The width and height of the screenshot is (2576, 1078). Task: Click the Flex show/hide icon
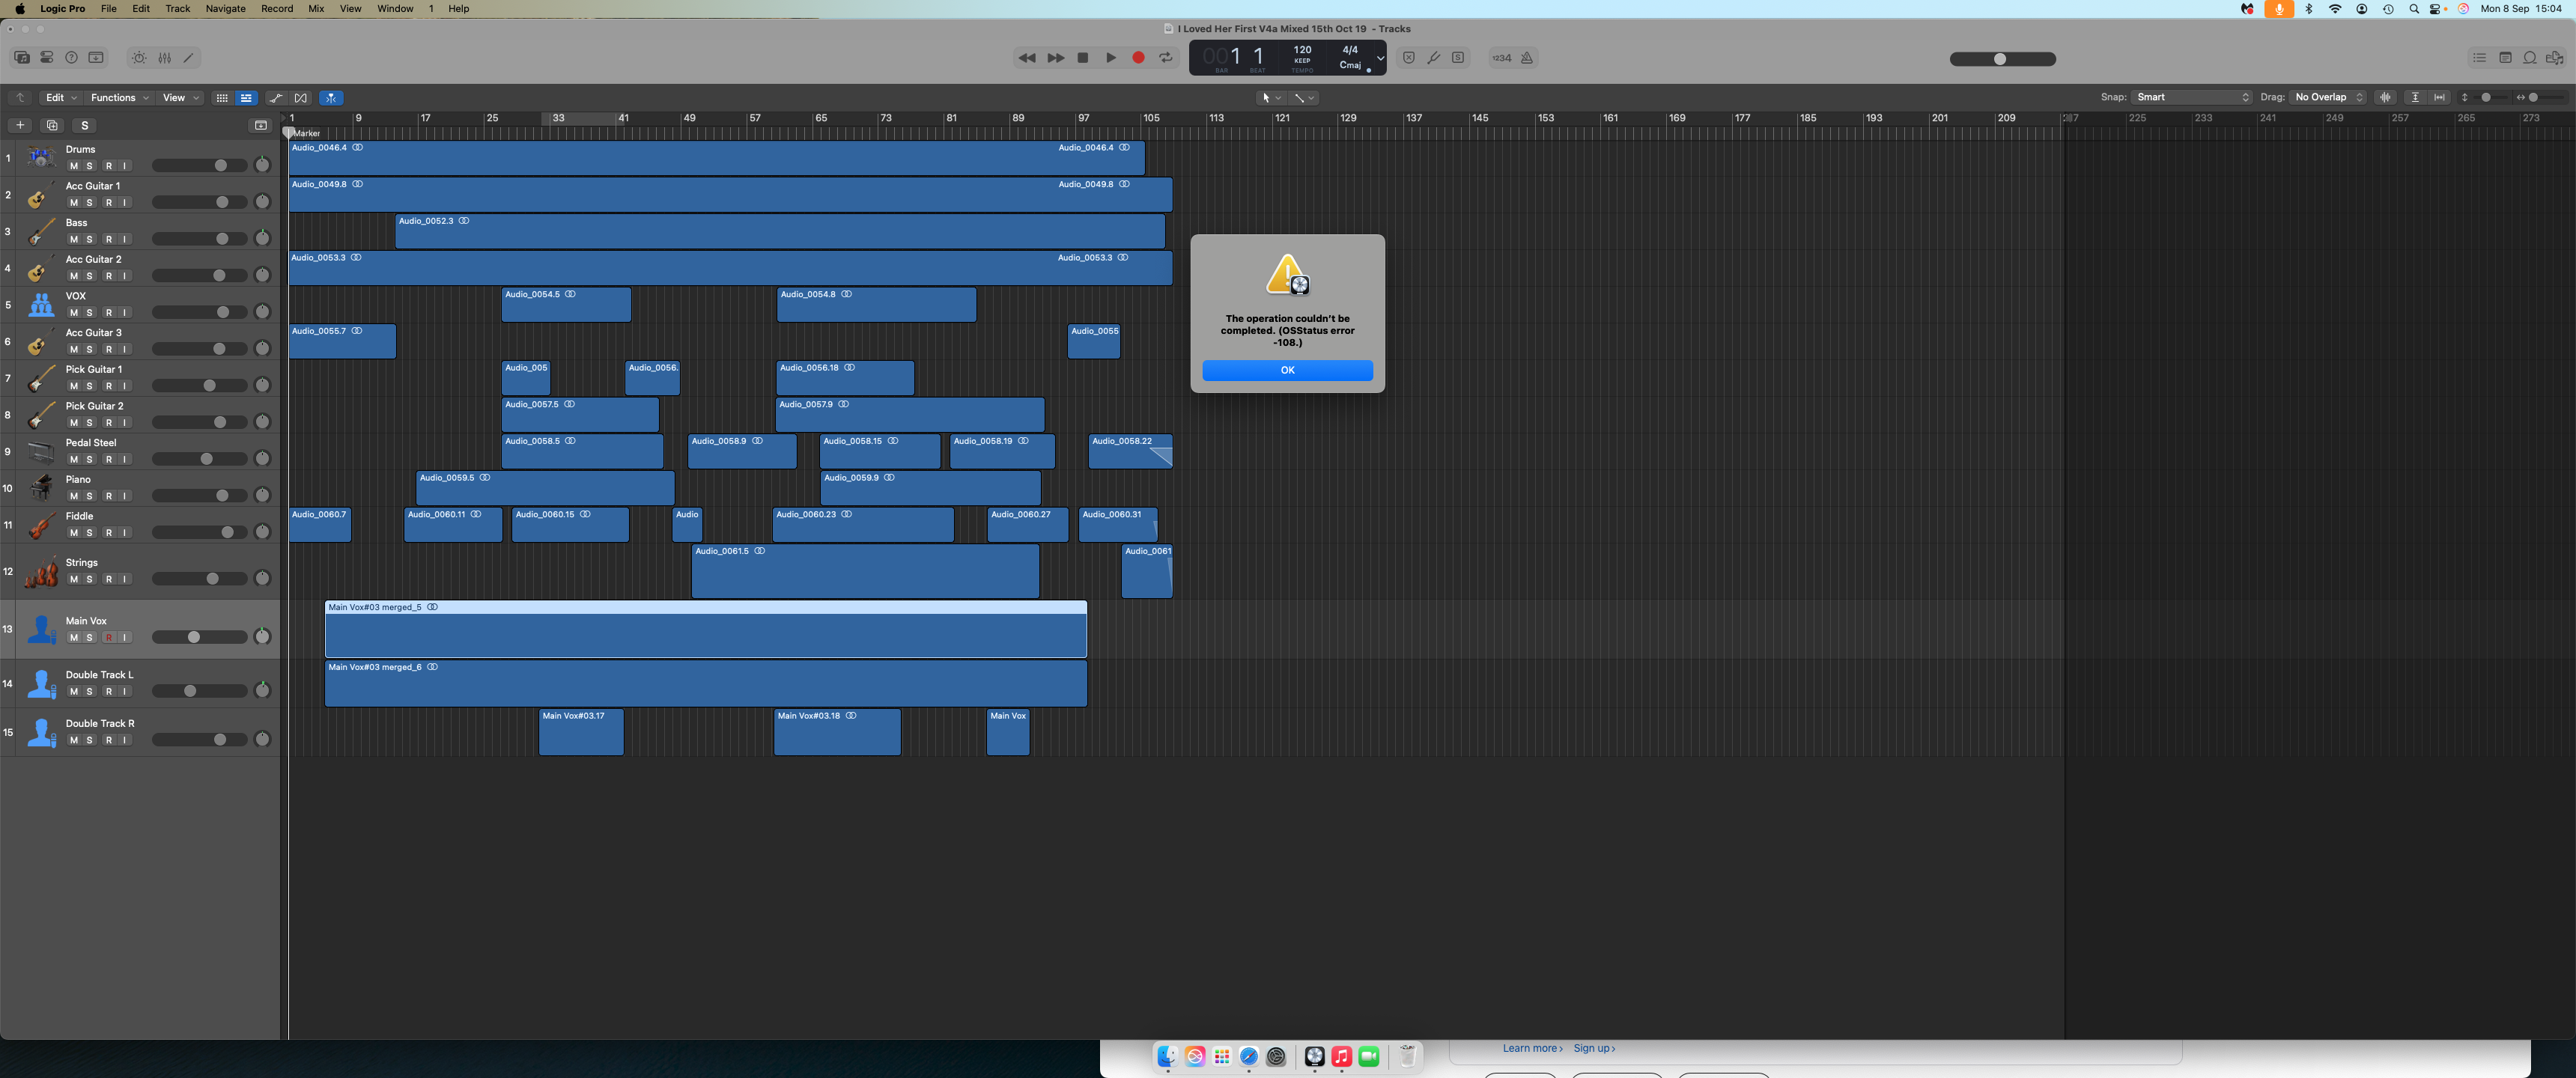[x=301, y=98]
